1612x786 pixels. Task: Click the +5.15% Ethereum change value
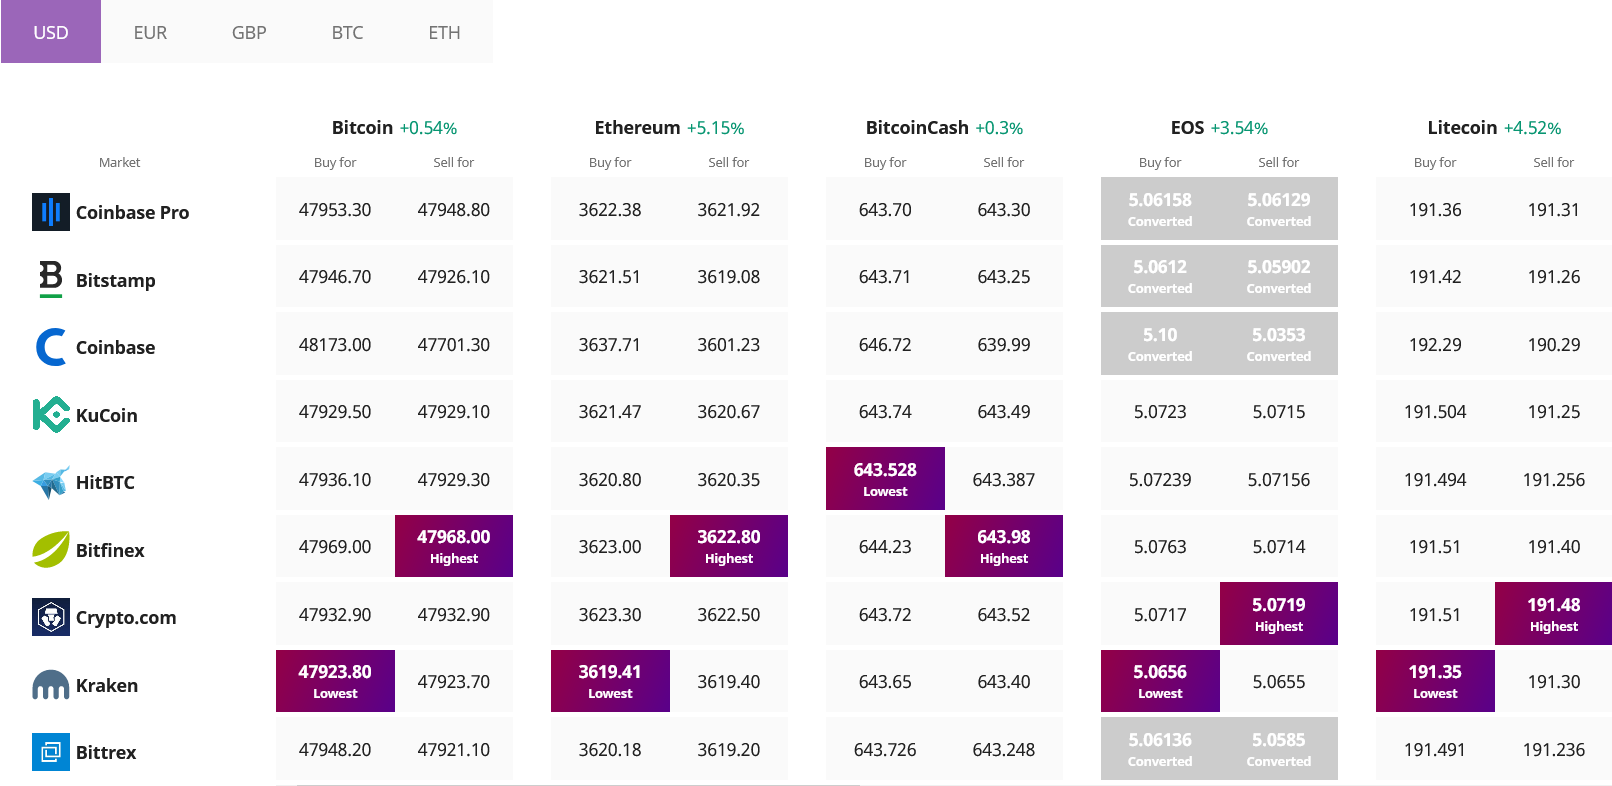point(715,128)
